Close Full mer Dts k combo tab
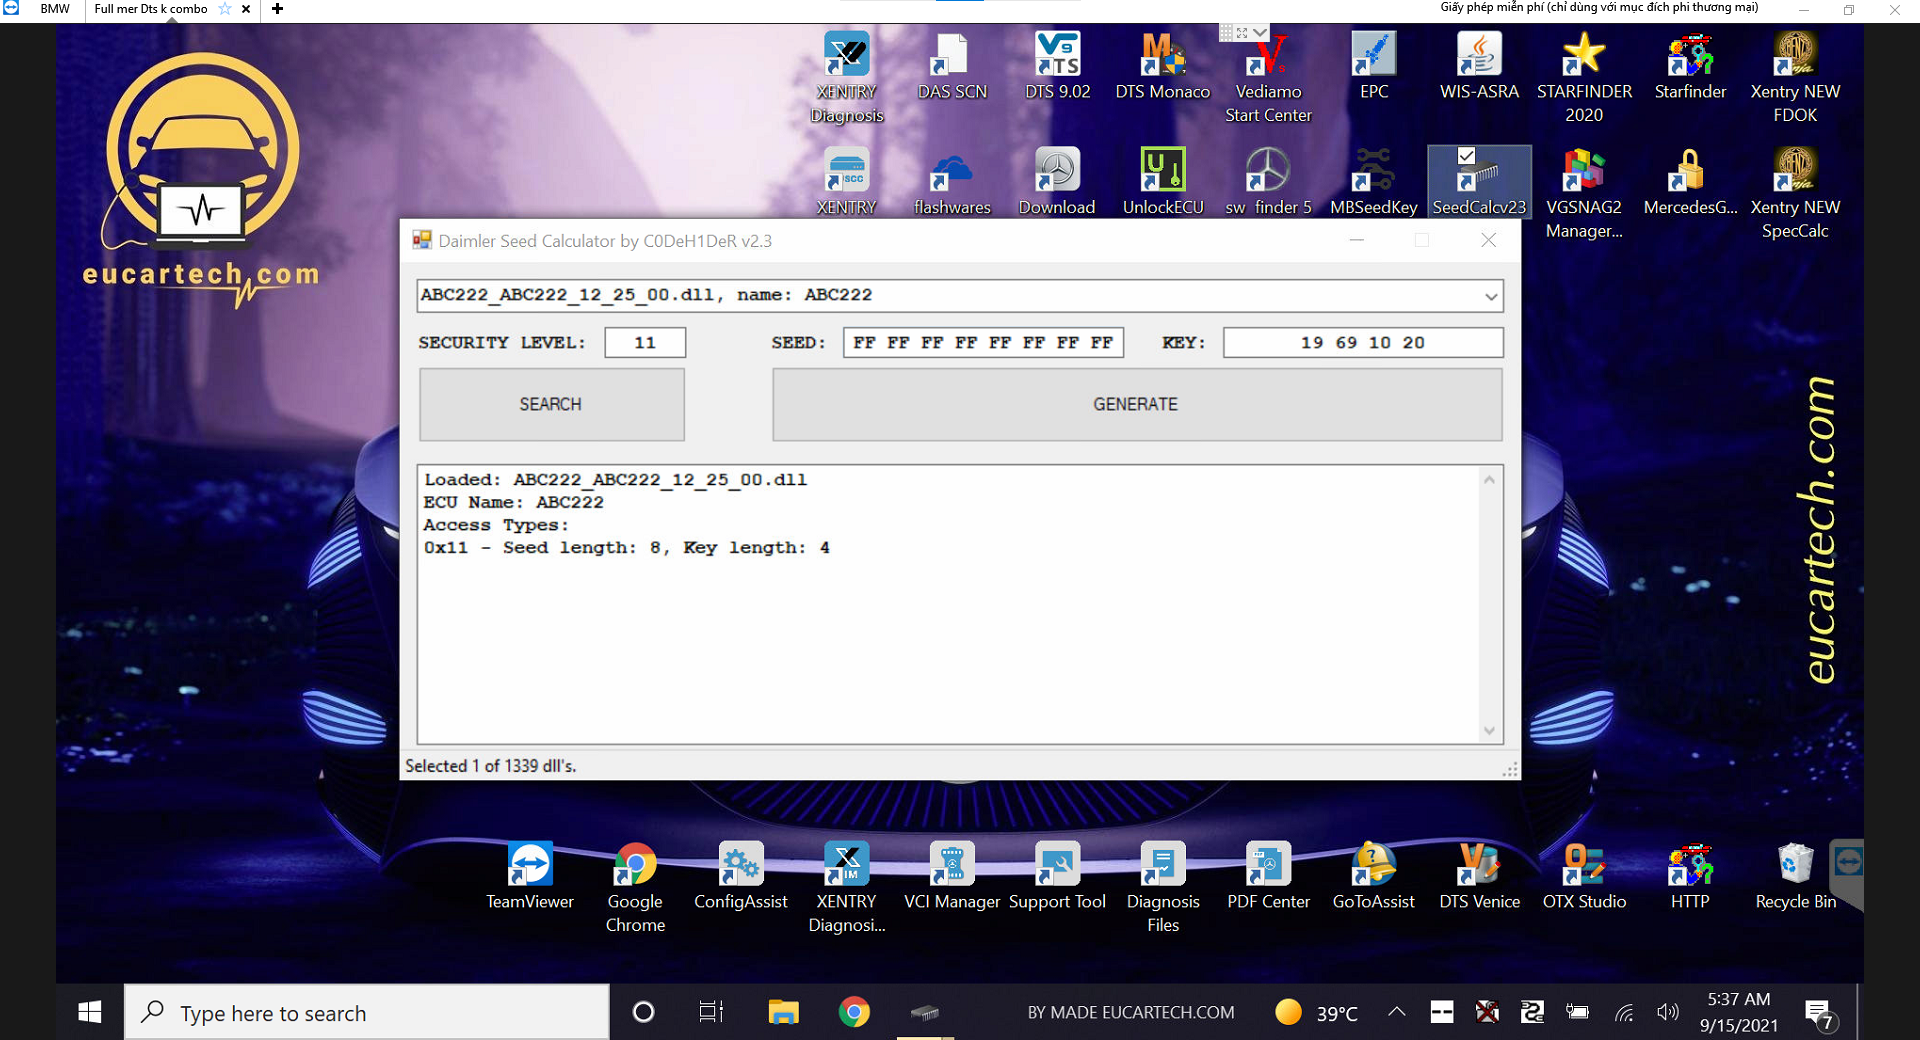The width and height of the screenshot is (1920, 1040). (x=246, y=9)
